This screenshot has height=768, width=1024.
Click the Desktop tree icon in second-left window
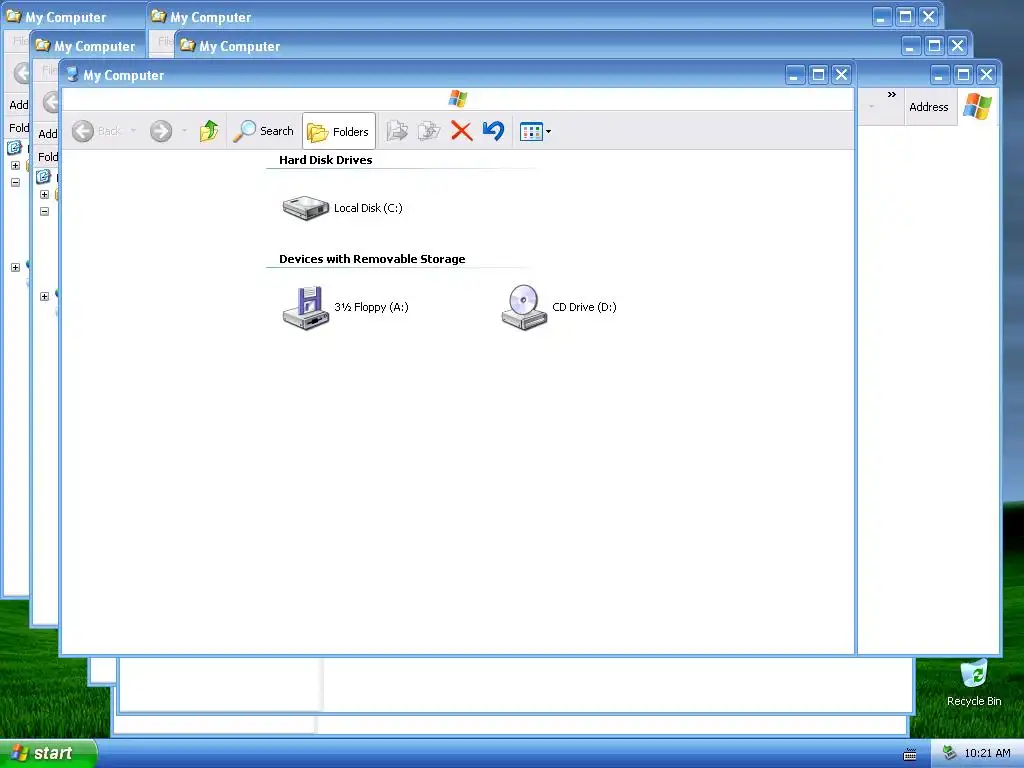[x=43, y=176]
